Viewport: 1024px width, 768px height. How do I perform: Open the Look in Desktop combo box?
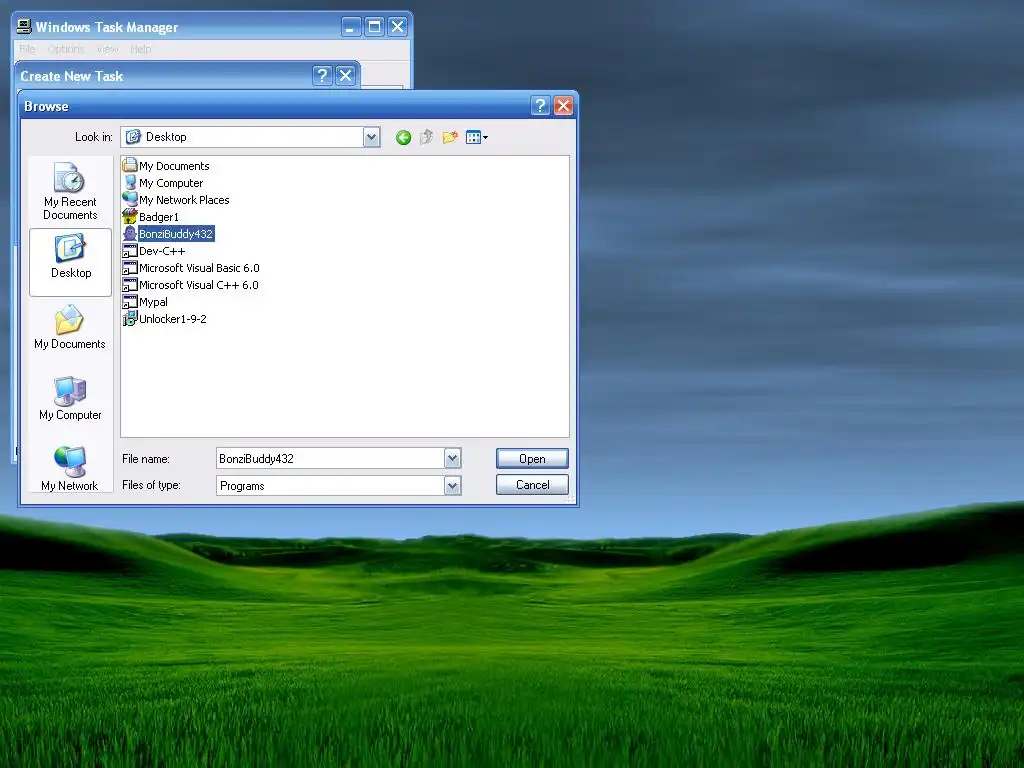click(x=251, y=137)
